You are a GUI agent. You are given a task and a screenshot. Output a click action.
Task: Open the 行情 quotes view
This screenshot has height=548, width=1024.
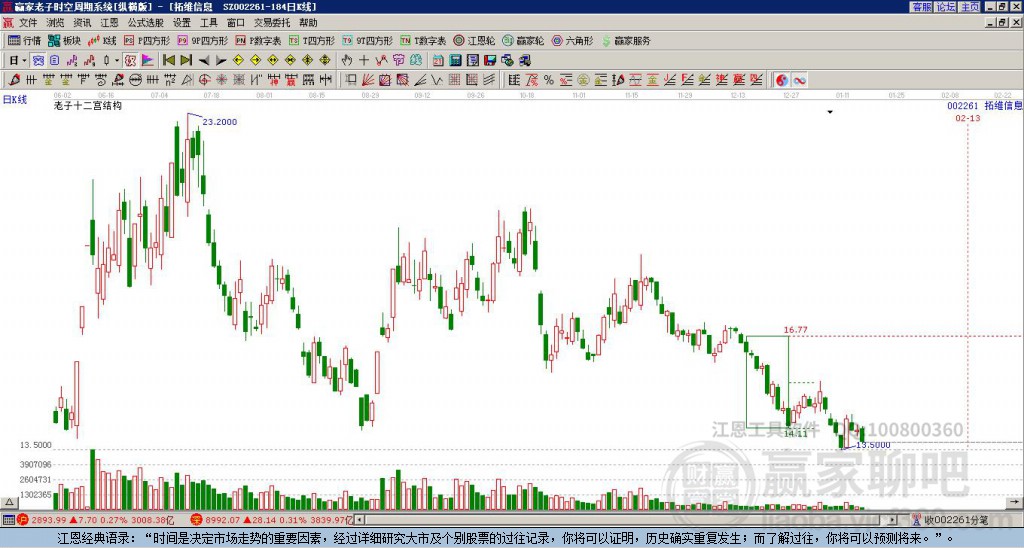25,40
